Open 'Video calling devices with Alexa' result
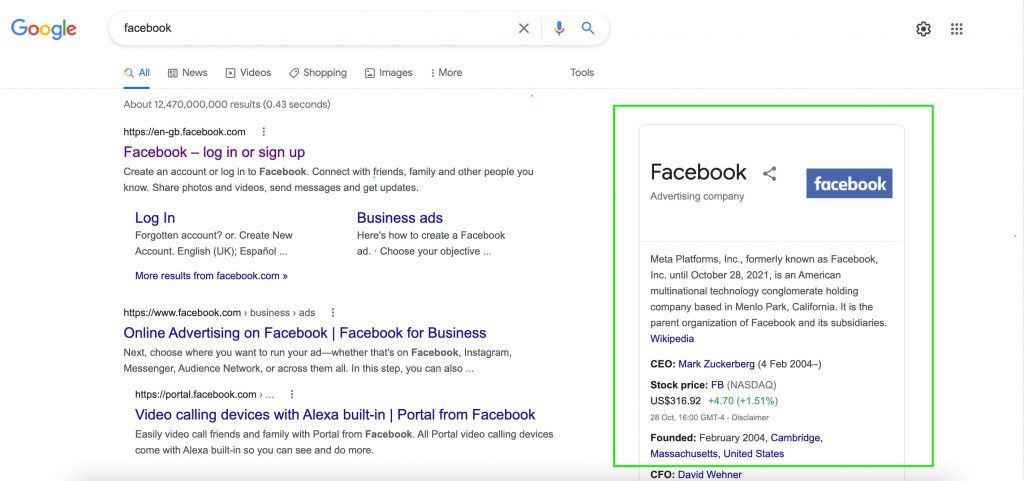1024x481 pixels. (335, 414)
